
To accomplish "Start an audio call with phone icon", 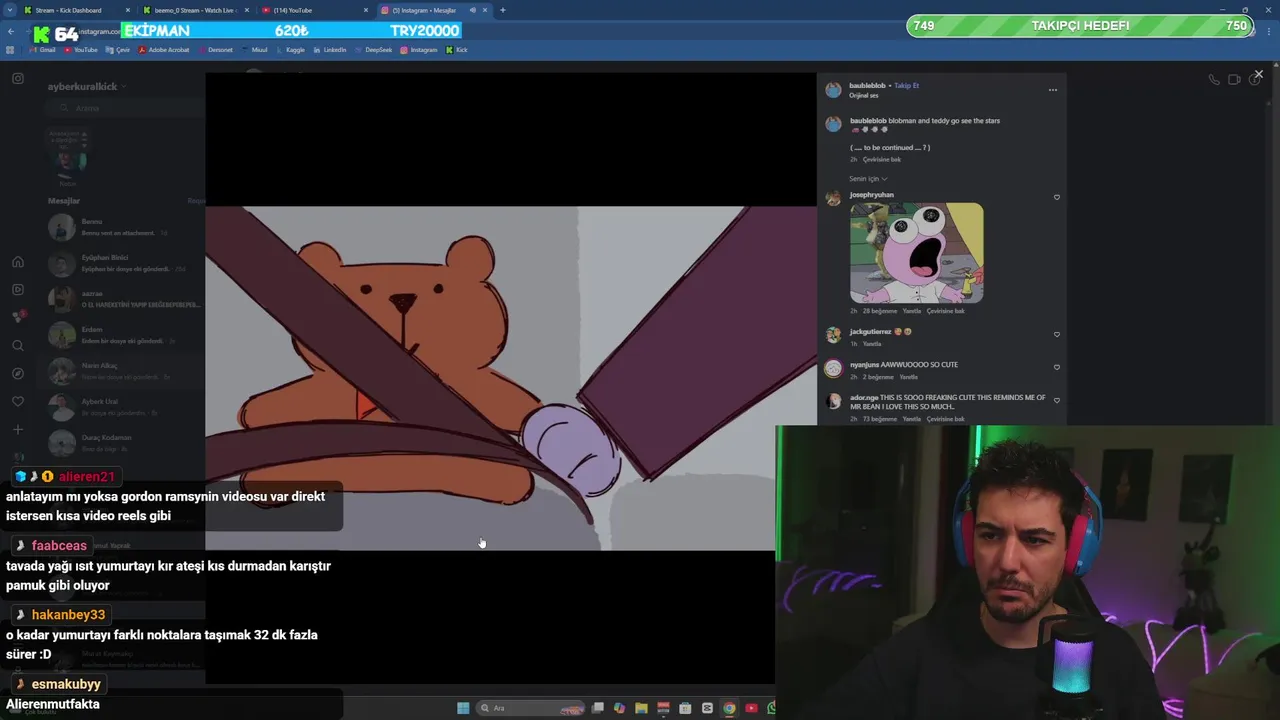I will 1214,80.
